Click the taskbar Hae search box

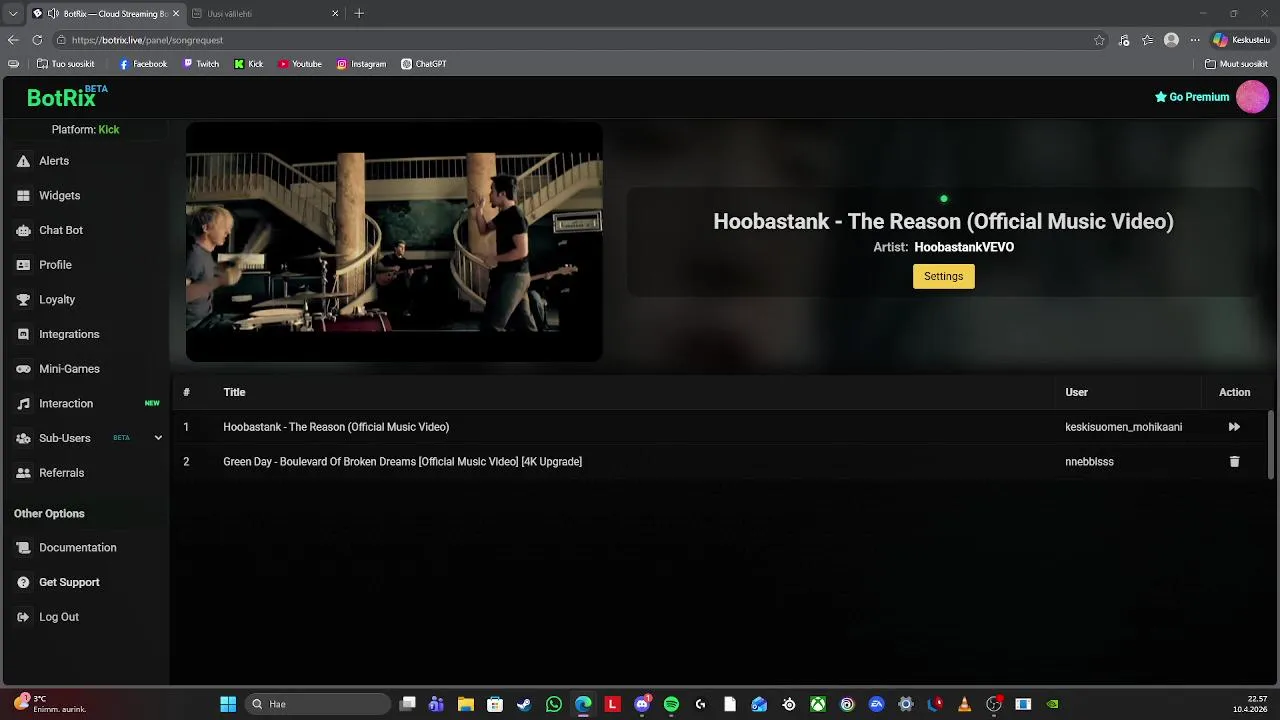(x=317, y=704)
